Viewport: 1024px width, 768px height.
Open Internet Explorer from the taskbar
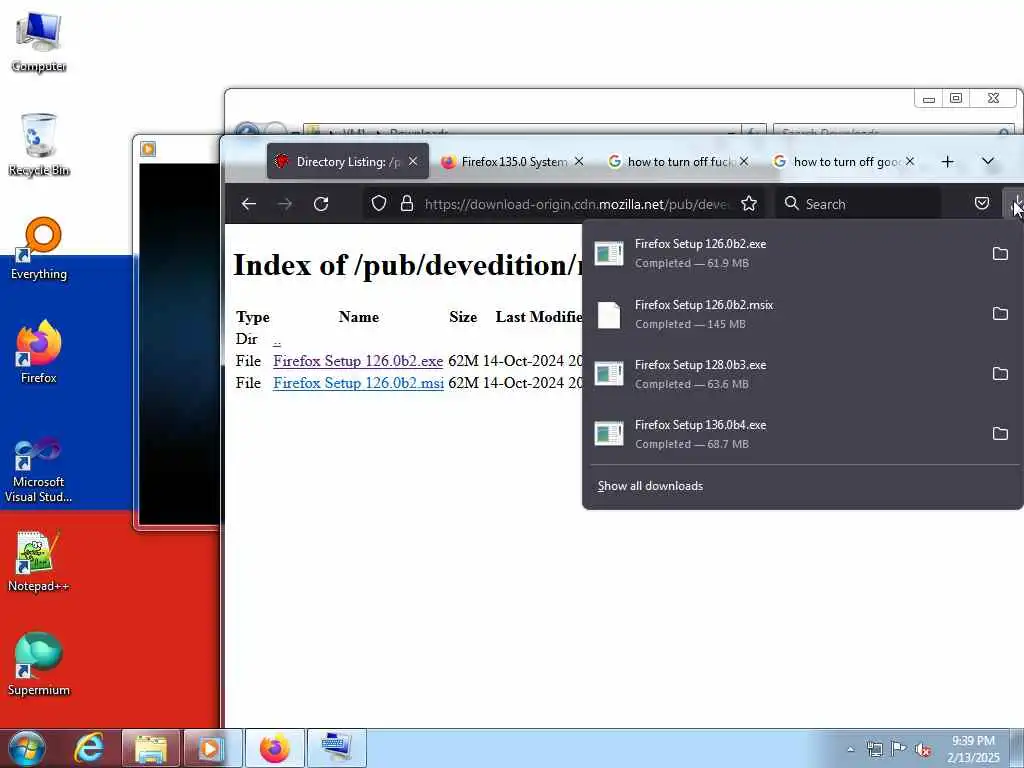[88, 748]
